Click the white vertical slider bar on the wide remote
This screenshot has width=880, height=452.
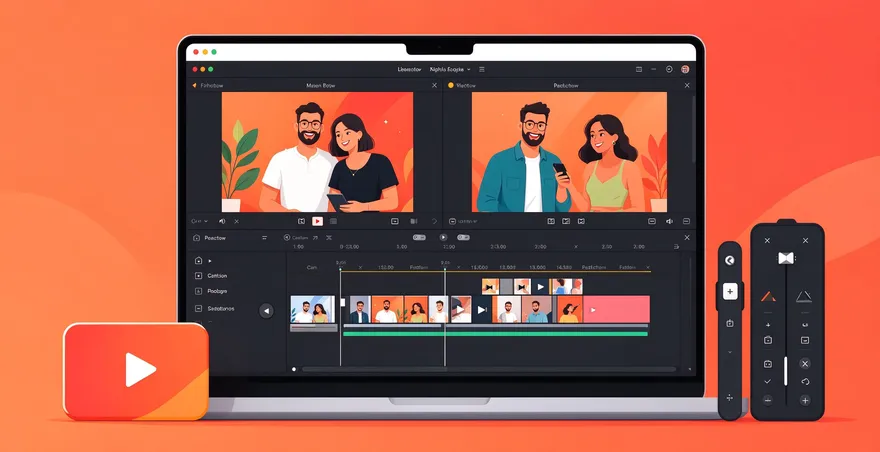click(786, 371)
